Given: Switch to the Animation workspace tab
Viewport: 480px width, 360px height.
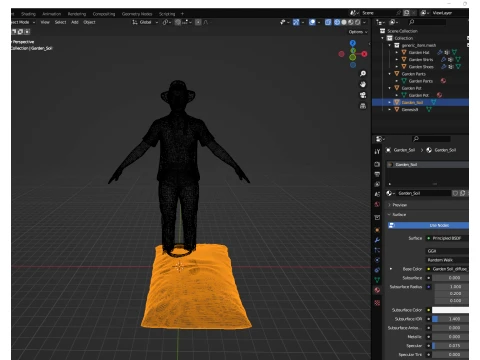Looking at the screenshot, I should pyautogui.click(x=52, y=14).
